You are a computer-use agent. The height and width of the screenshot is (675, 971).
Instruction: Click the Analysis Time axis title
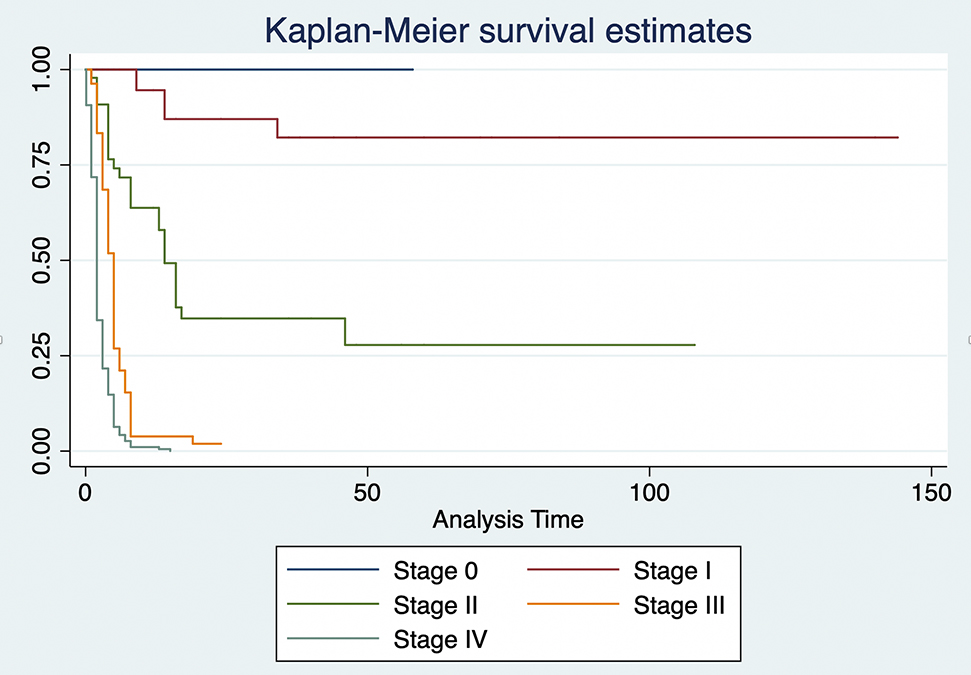507,520
